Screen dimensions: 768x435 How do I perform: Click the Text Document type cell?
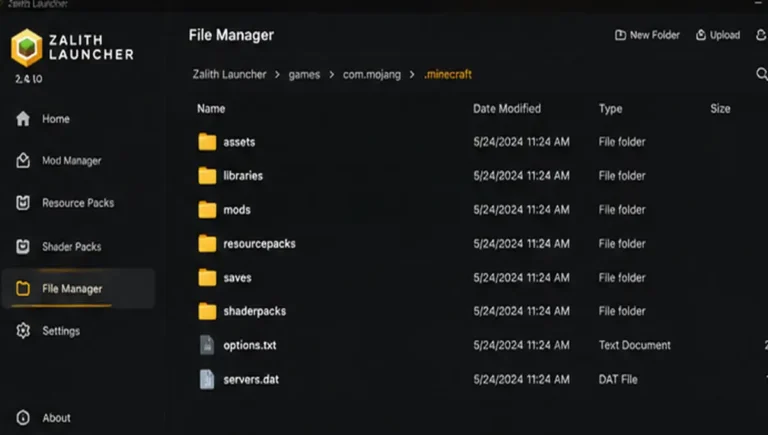635,345
